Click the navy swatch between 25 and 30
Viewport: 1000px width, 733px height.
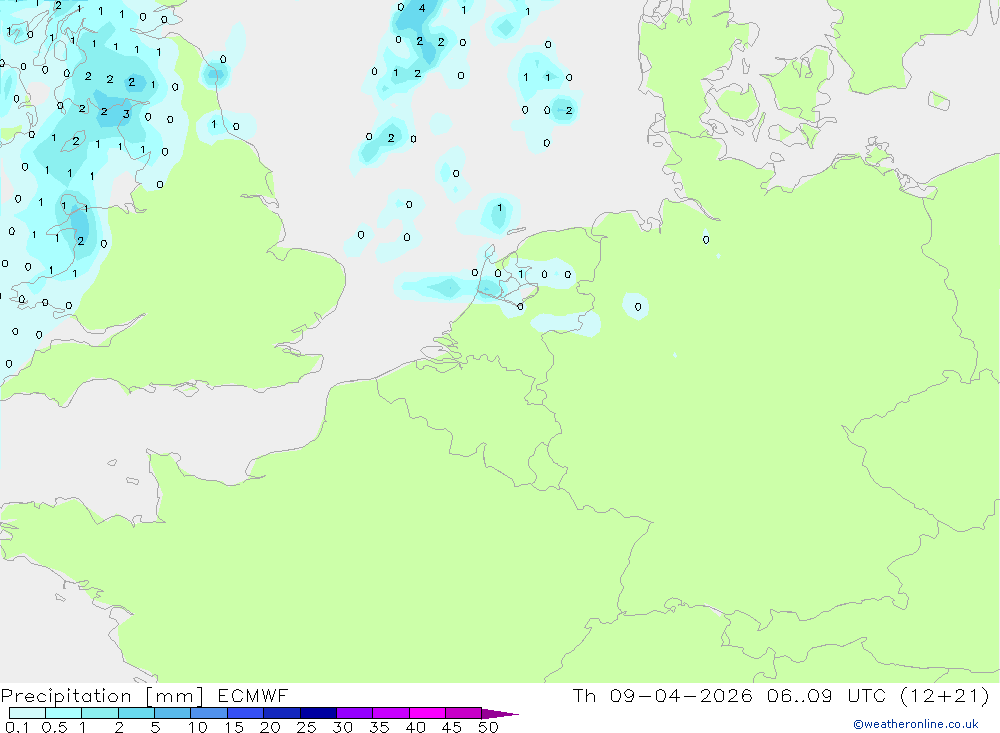318,713
